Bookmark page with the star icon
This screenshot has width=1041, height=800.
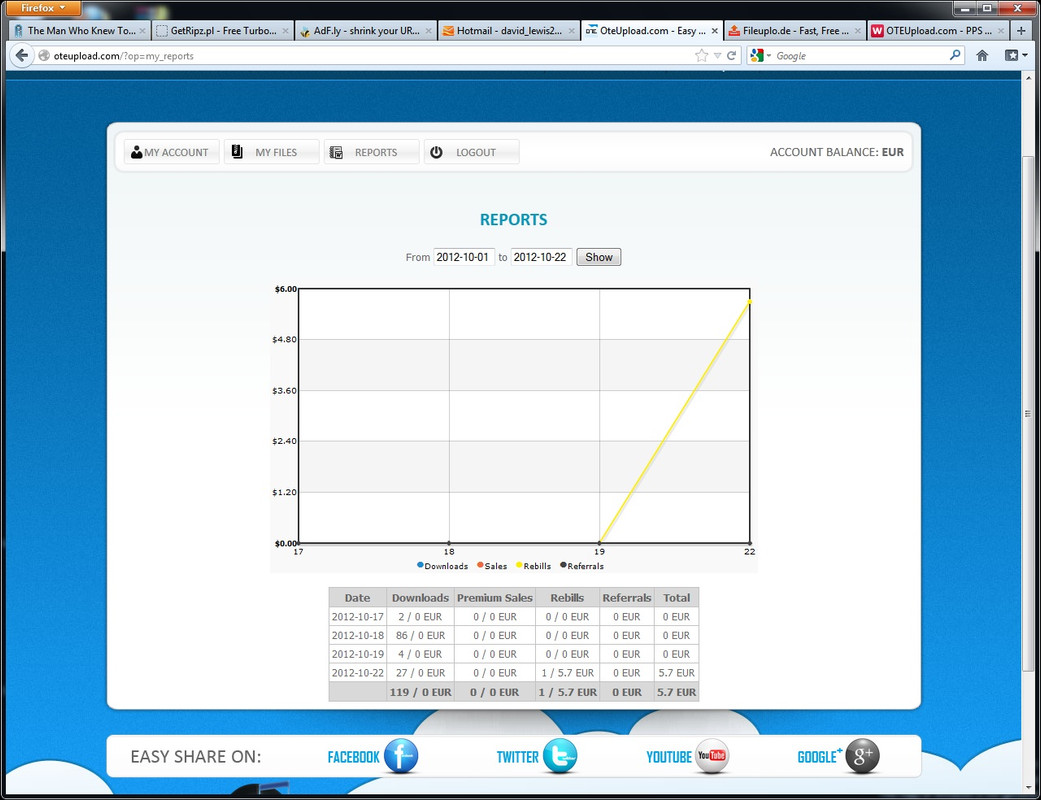[x=701, y=56]
